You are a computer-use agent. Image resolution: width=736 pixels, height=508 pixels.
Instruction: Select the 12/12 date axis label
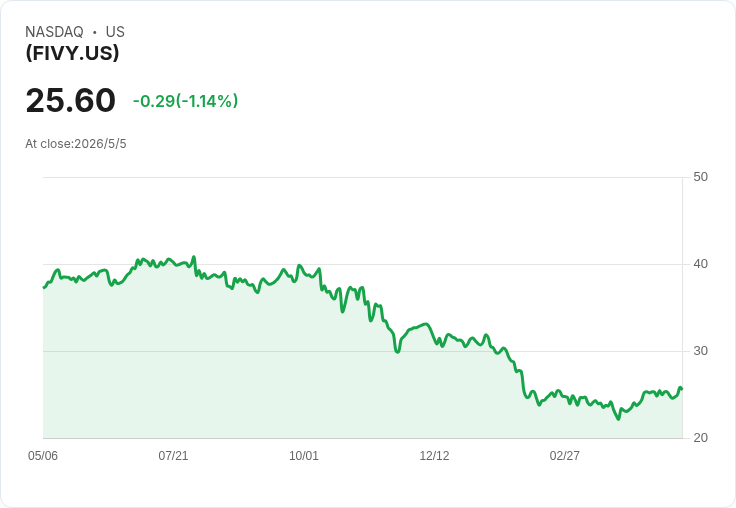[x=434, y=455]
